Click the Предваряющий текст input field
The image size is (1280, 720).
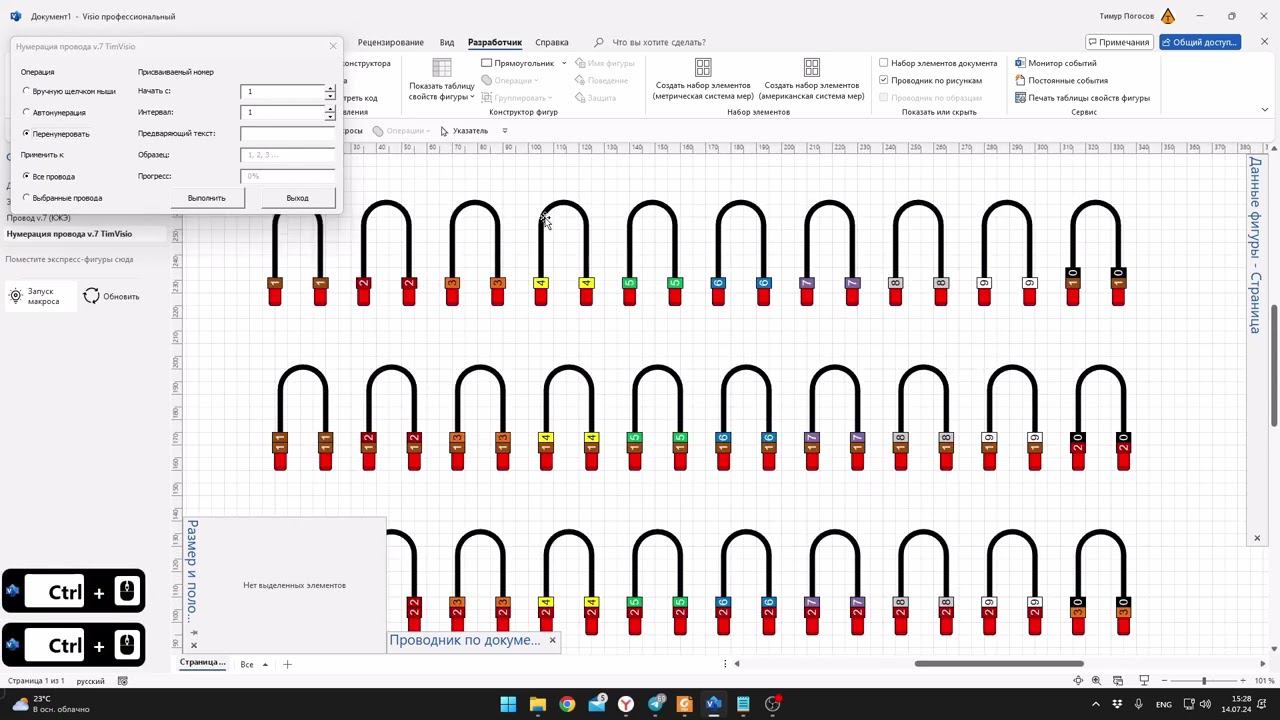pos(288,133)
